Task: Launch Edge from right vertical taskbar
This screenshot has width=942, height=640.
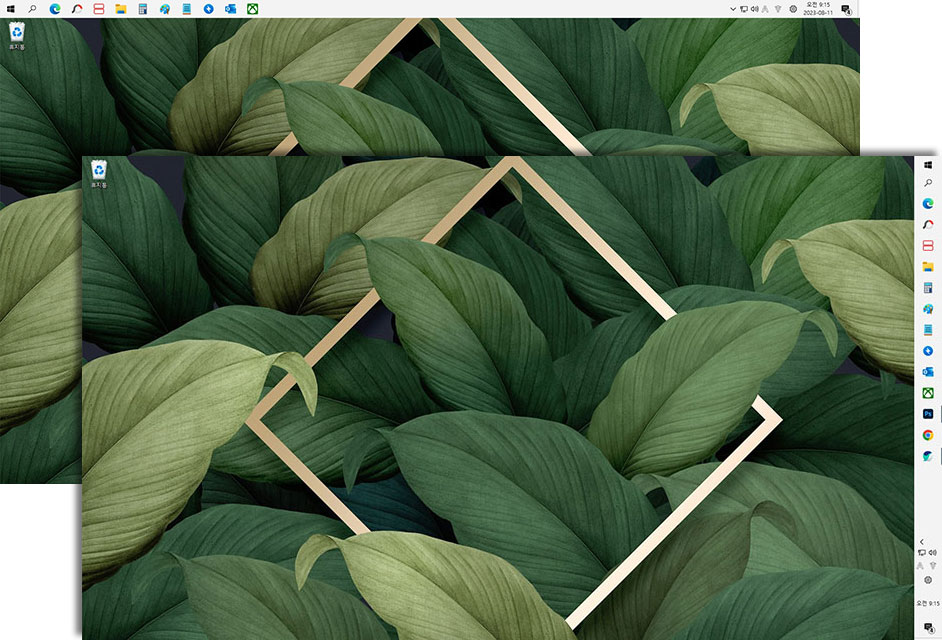Action: coord(928,204)
